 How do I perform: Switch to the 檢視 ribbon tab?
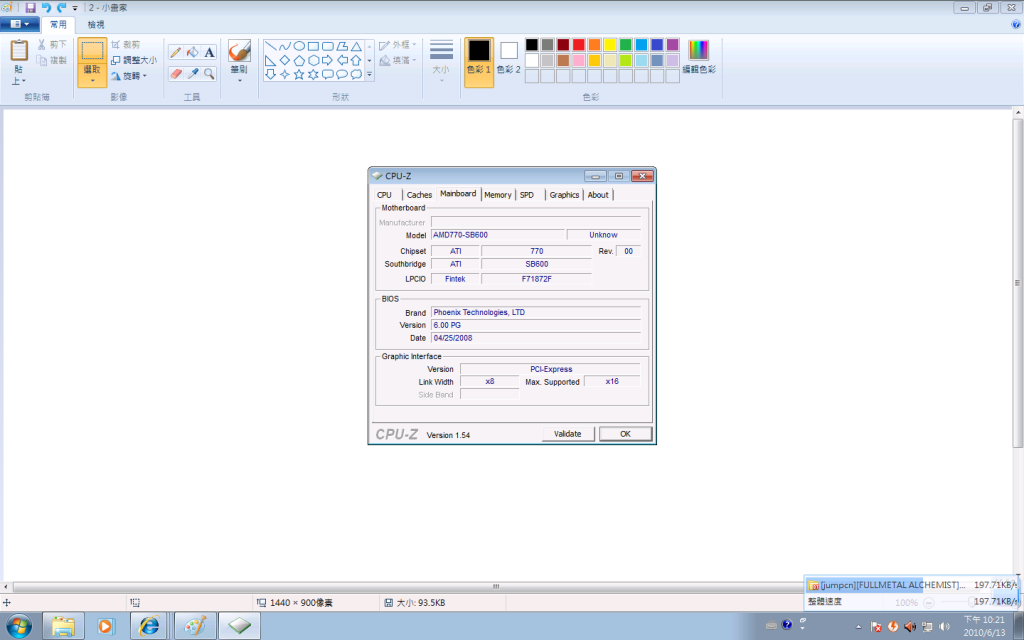96,24
